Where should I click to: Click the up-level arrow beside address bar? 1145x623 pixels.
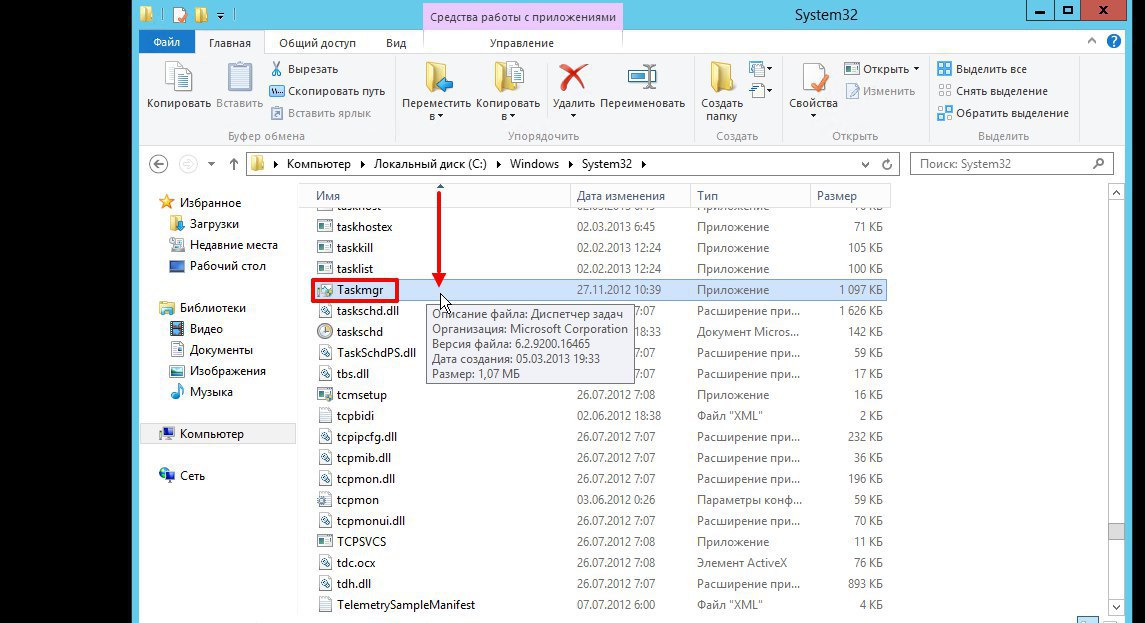pos(234,164)
